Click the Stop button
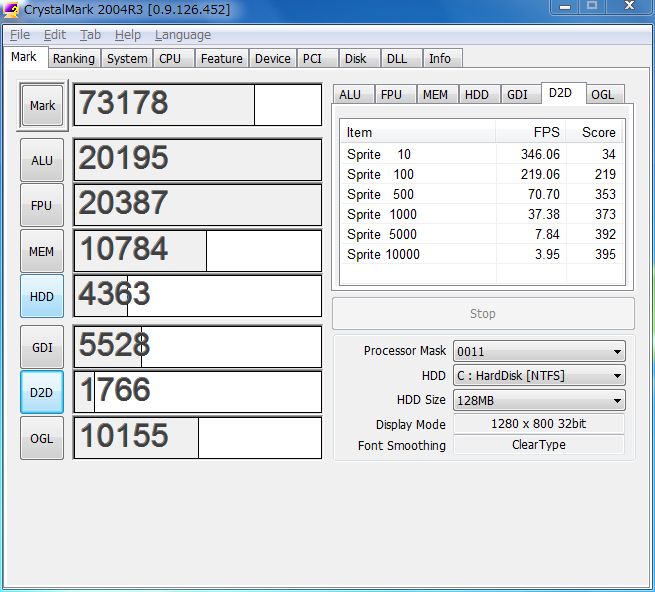The image size is (655, 592). [x=483, y=313]
